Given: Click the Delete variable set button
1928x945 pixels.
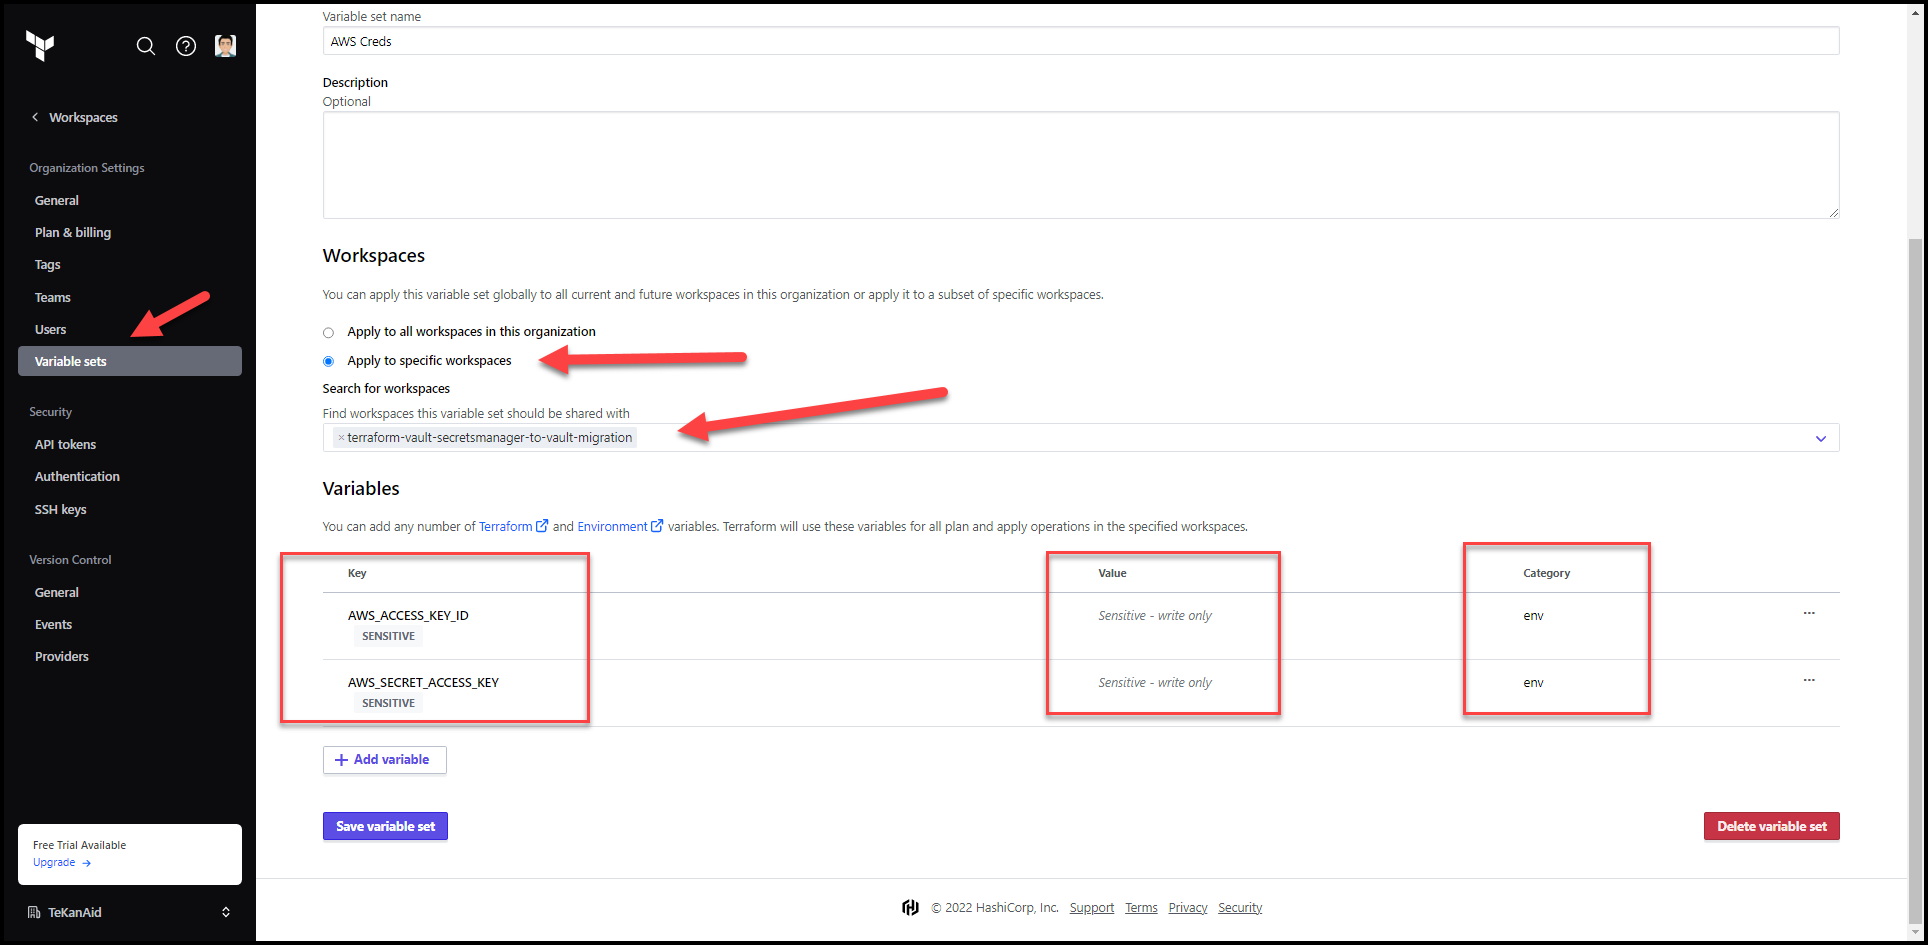Looking at the screenshot, I should pyautogui.click(x=1771, y=826).
